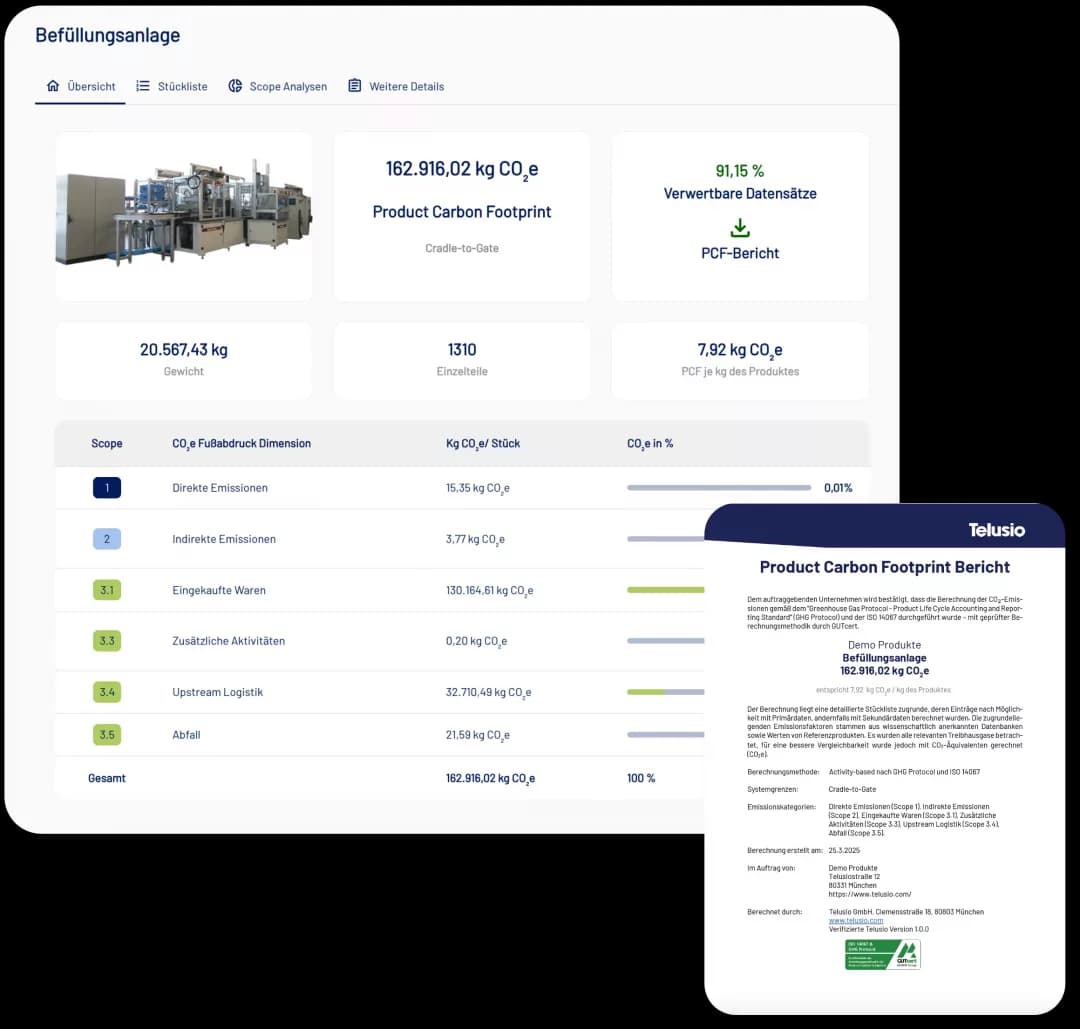Click the Befüllungsanlage machine image

pyautogui.click(x=183, y=212)
